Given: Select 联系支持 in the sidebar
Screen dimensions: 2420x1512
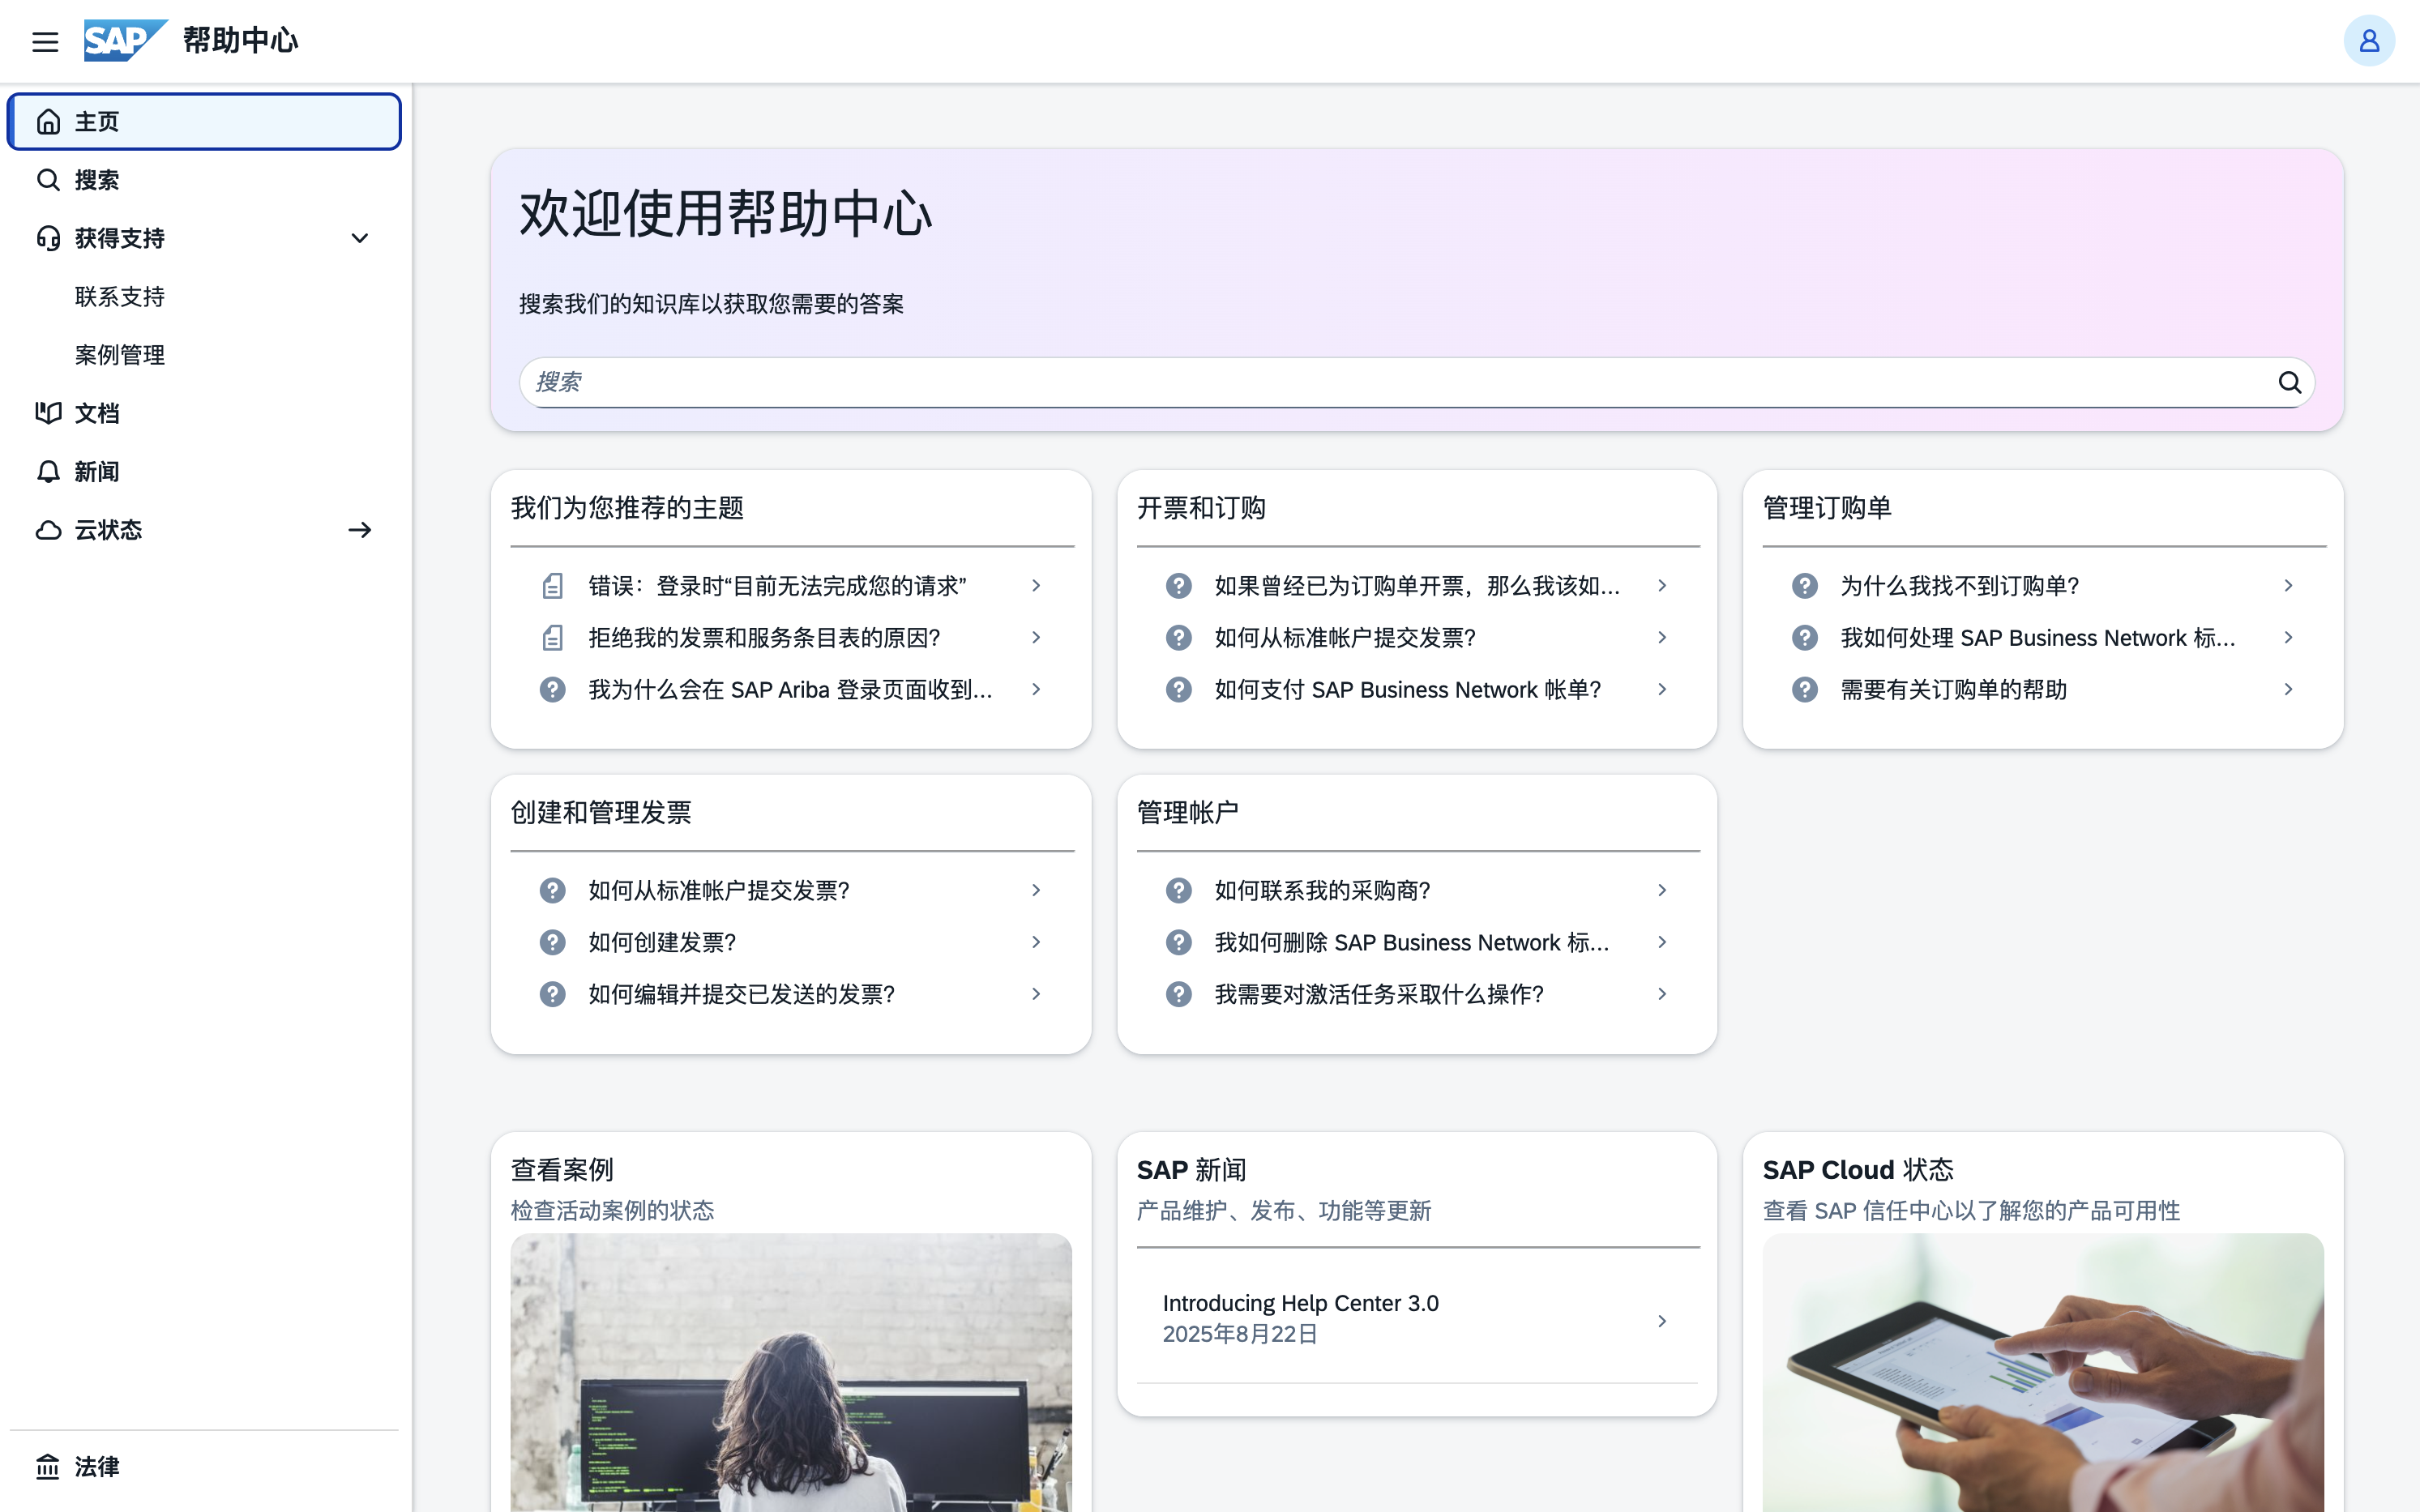Looking at the screenshot, I should point(120,297).
